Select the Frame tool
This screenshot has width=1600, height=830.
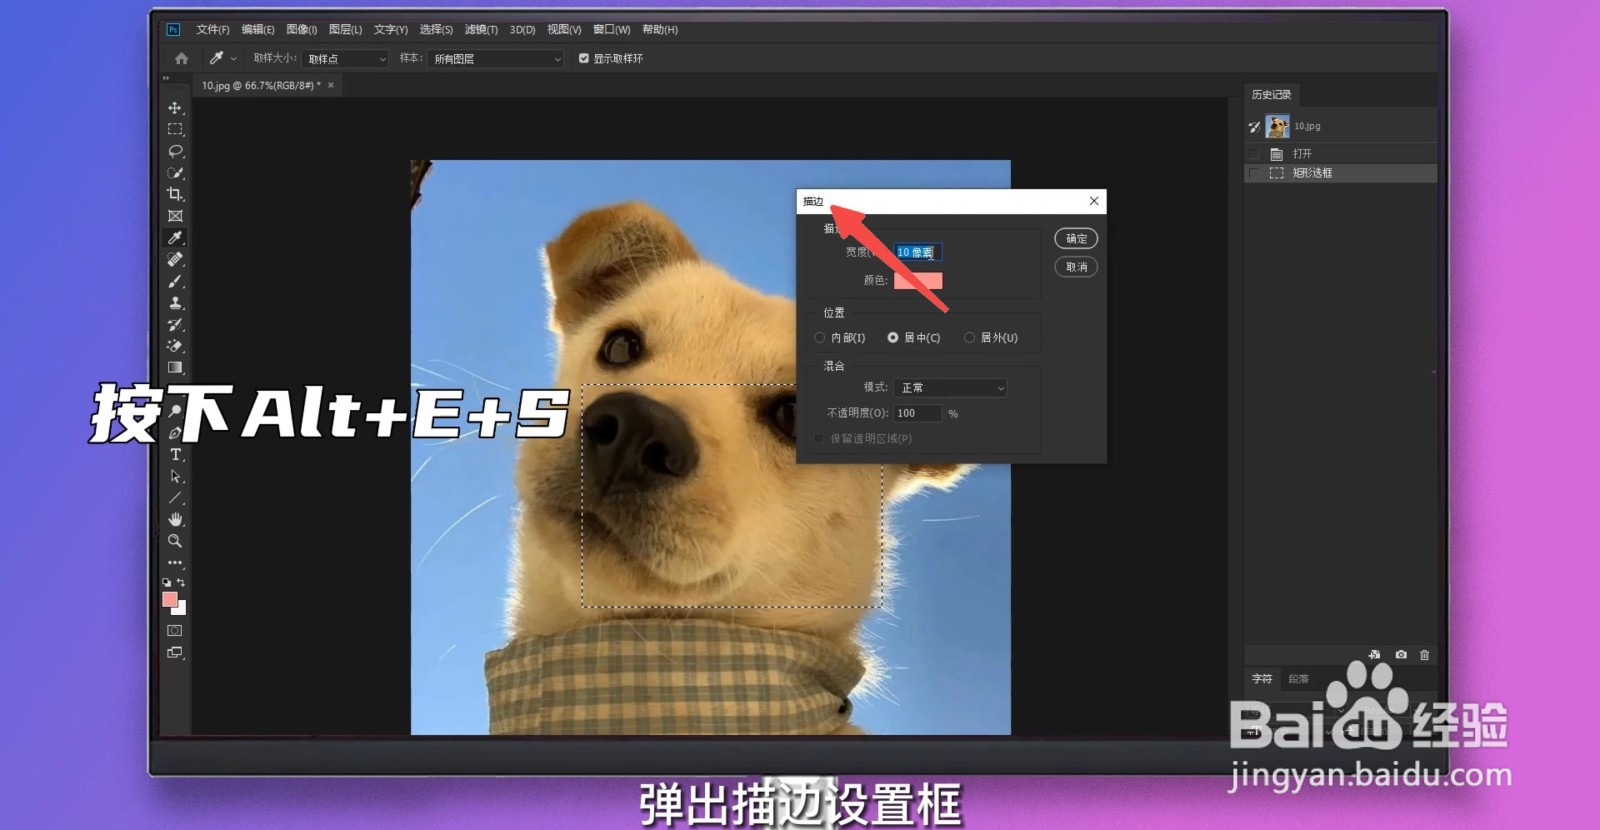coord(175,216)
